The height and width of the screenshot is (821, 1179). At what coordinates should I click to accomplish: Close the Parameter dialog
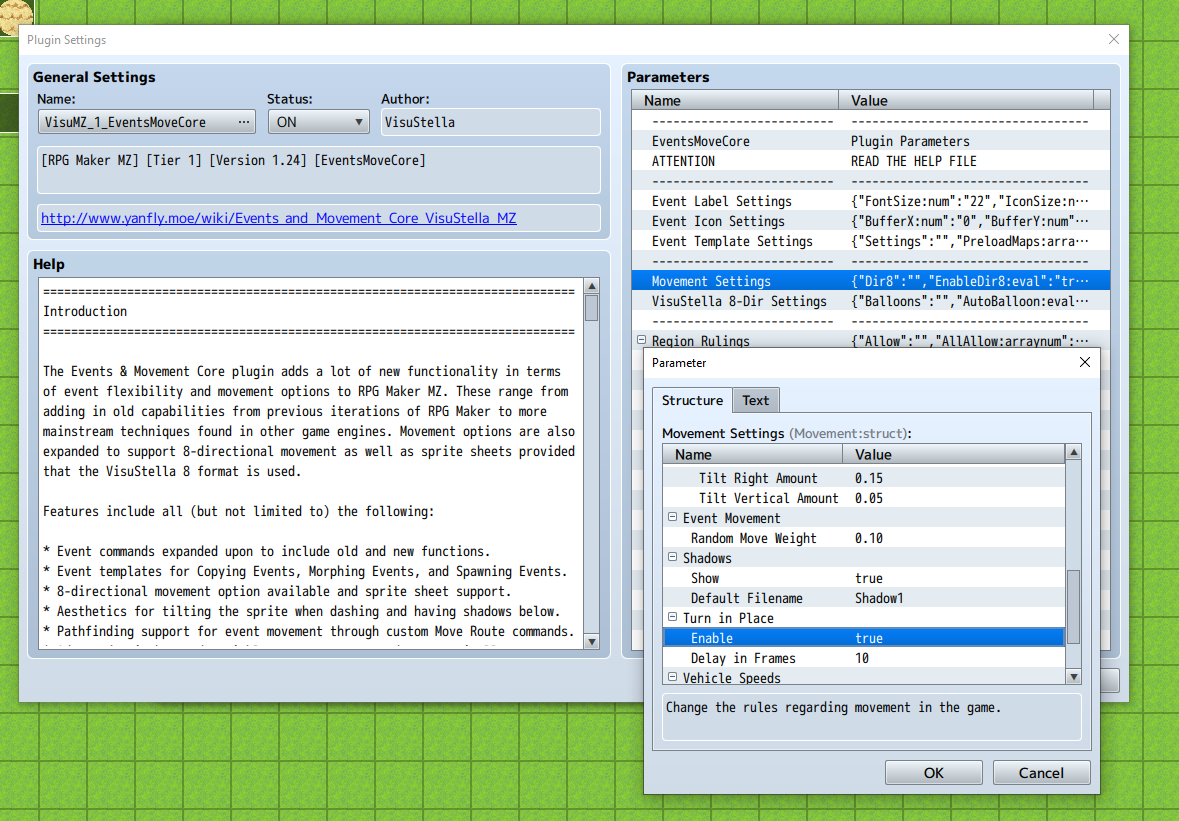tap(1084, 362)
